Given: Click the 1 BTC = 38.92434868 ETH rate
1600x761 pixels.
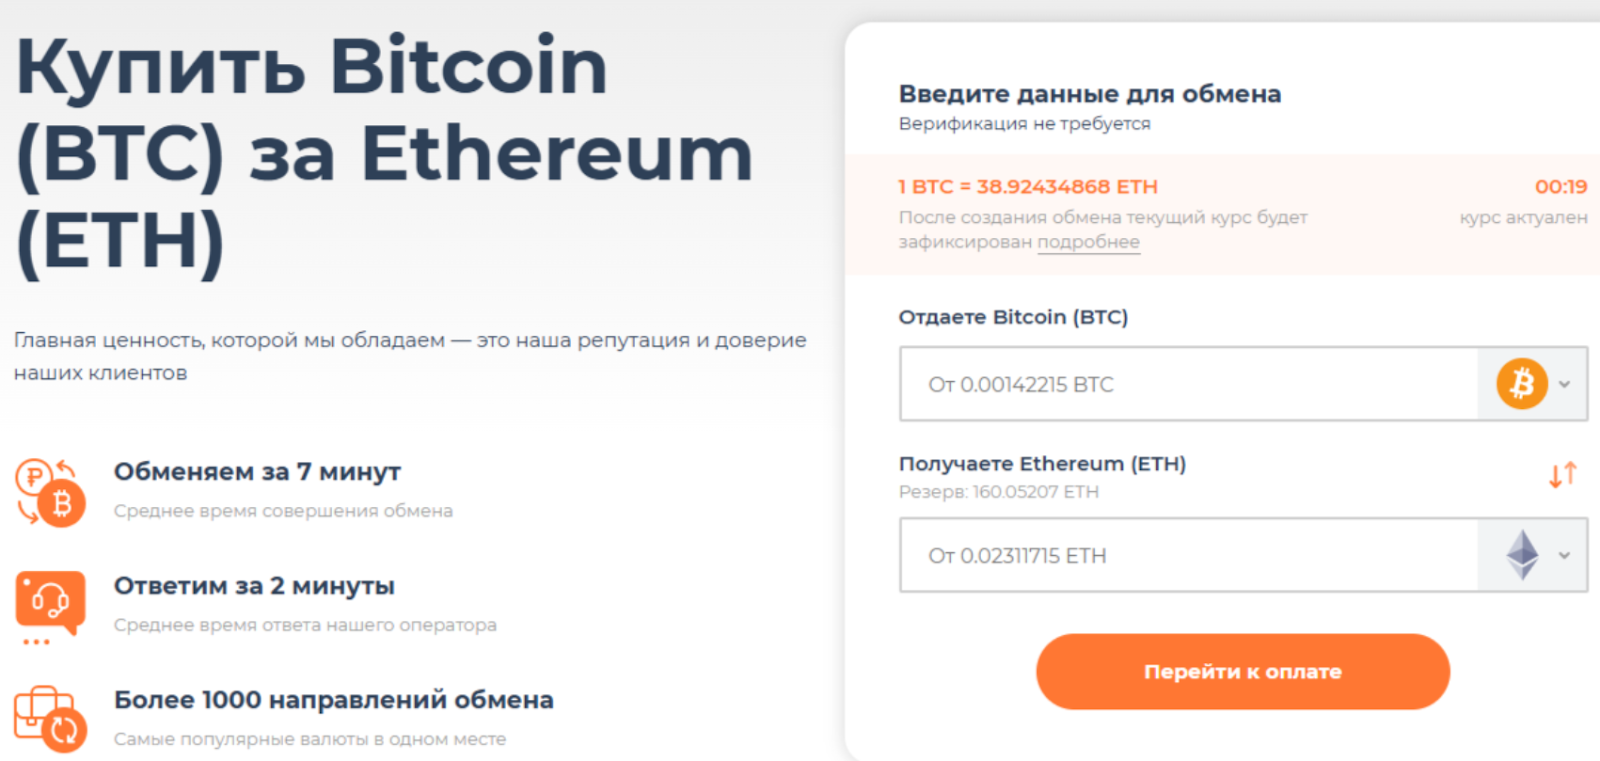Looking at the screenshot, I should [1027, 186].
